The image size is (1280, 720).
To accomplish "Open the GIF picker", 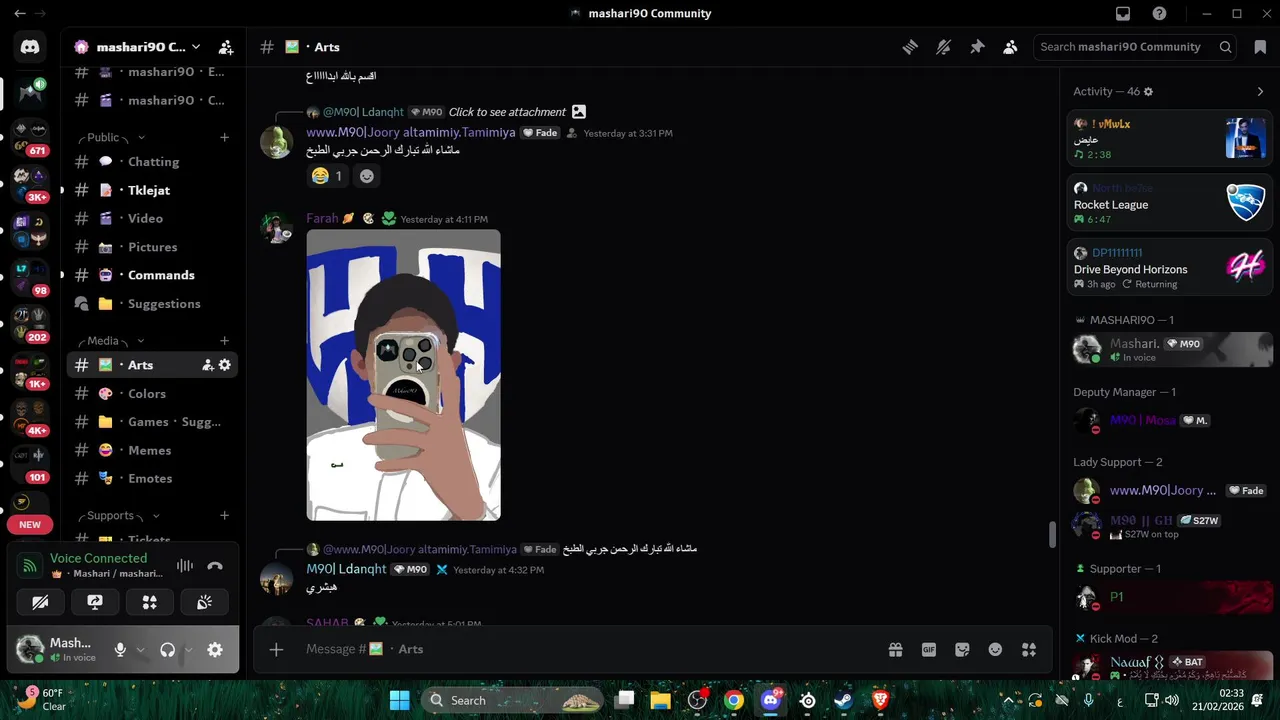I will [x=929, y=649].
